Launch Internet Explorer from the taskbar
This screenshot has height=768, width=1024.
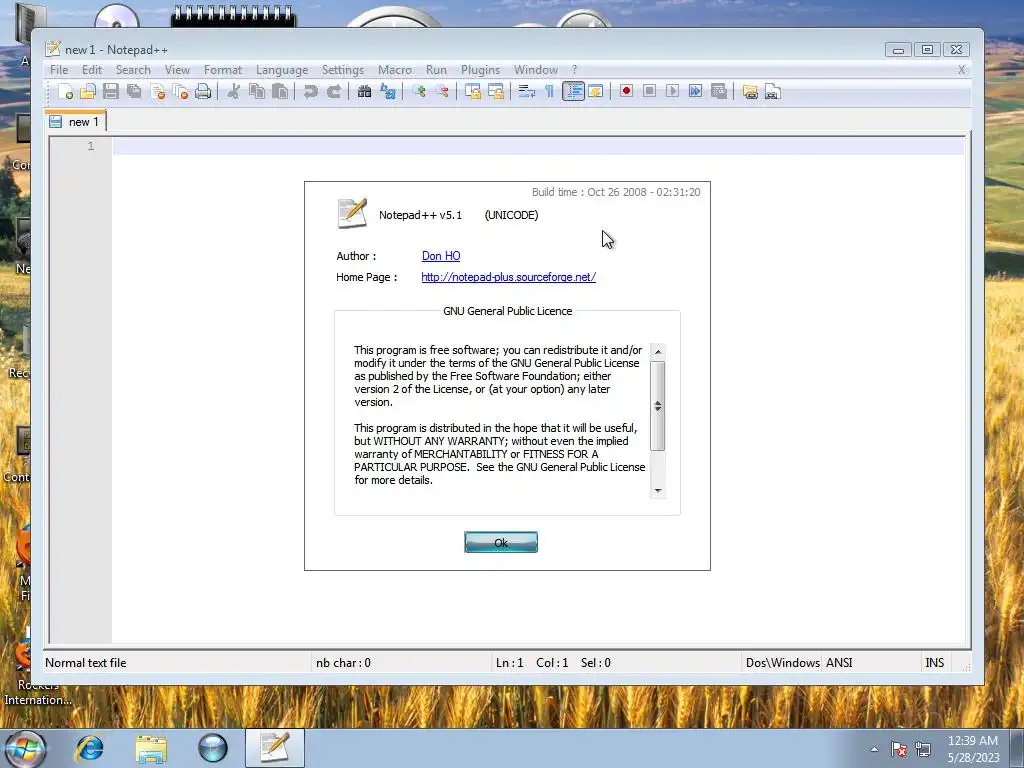pos(89,748)
